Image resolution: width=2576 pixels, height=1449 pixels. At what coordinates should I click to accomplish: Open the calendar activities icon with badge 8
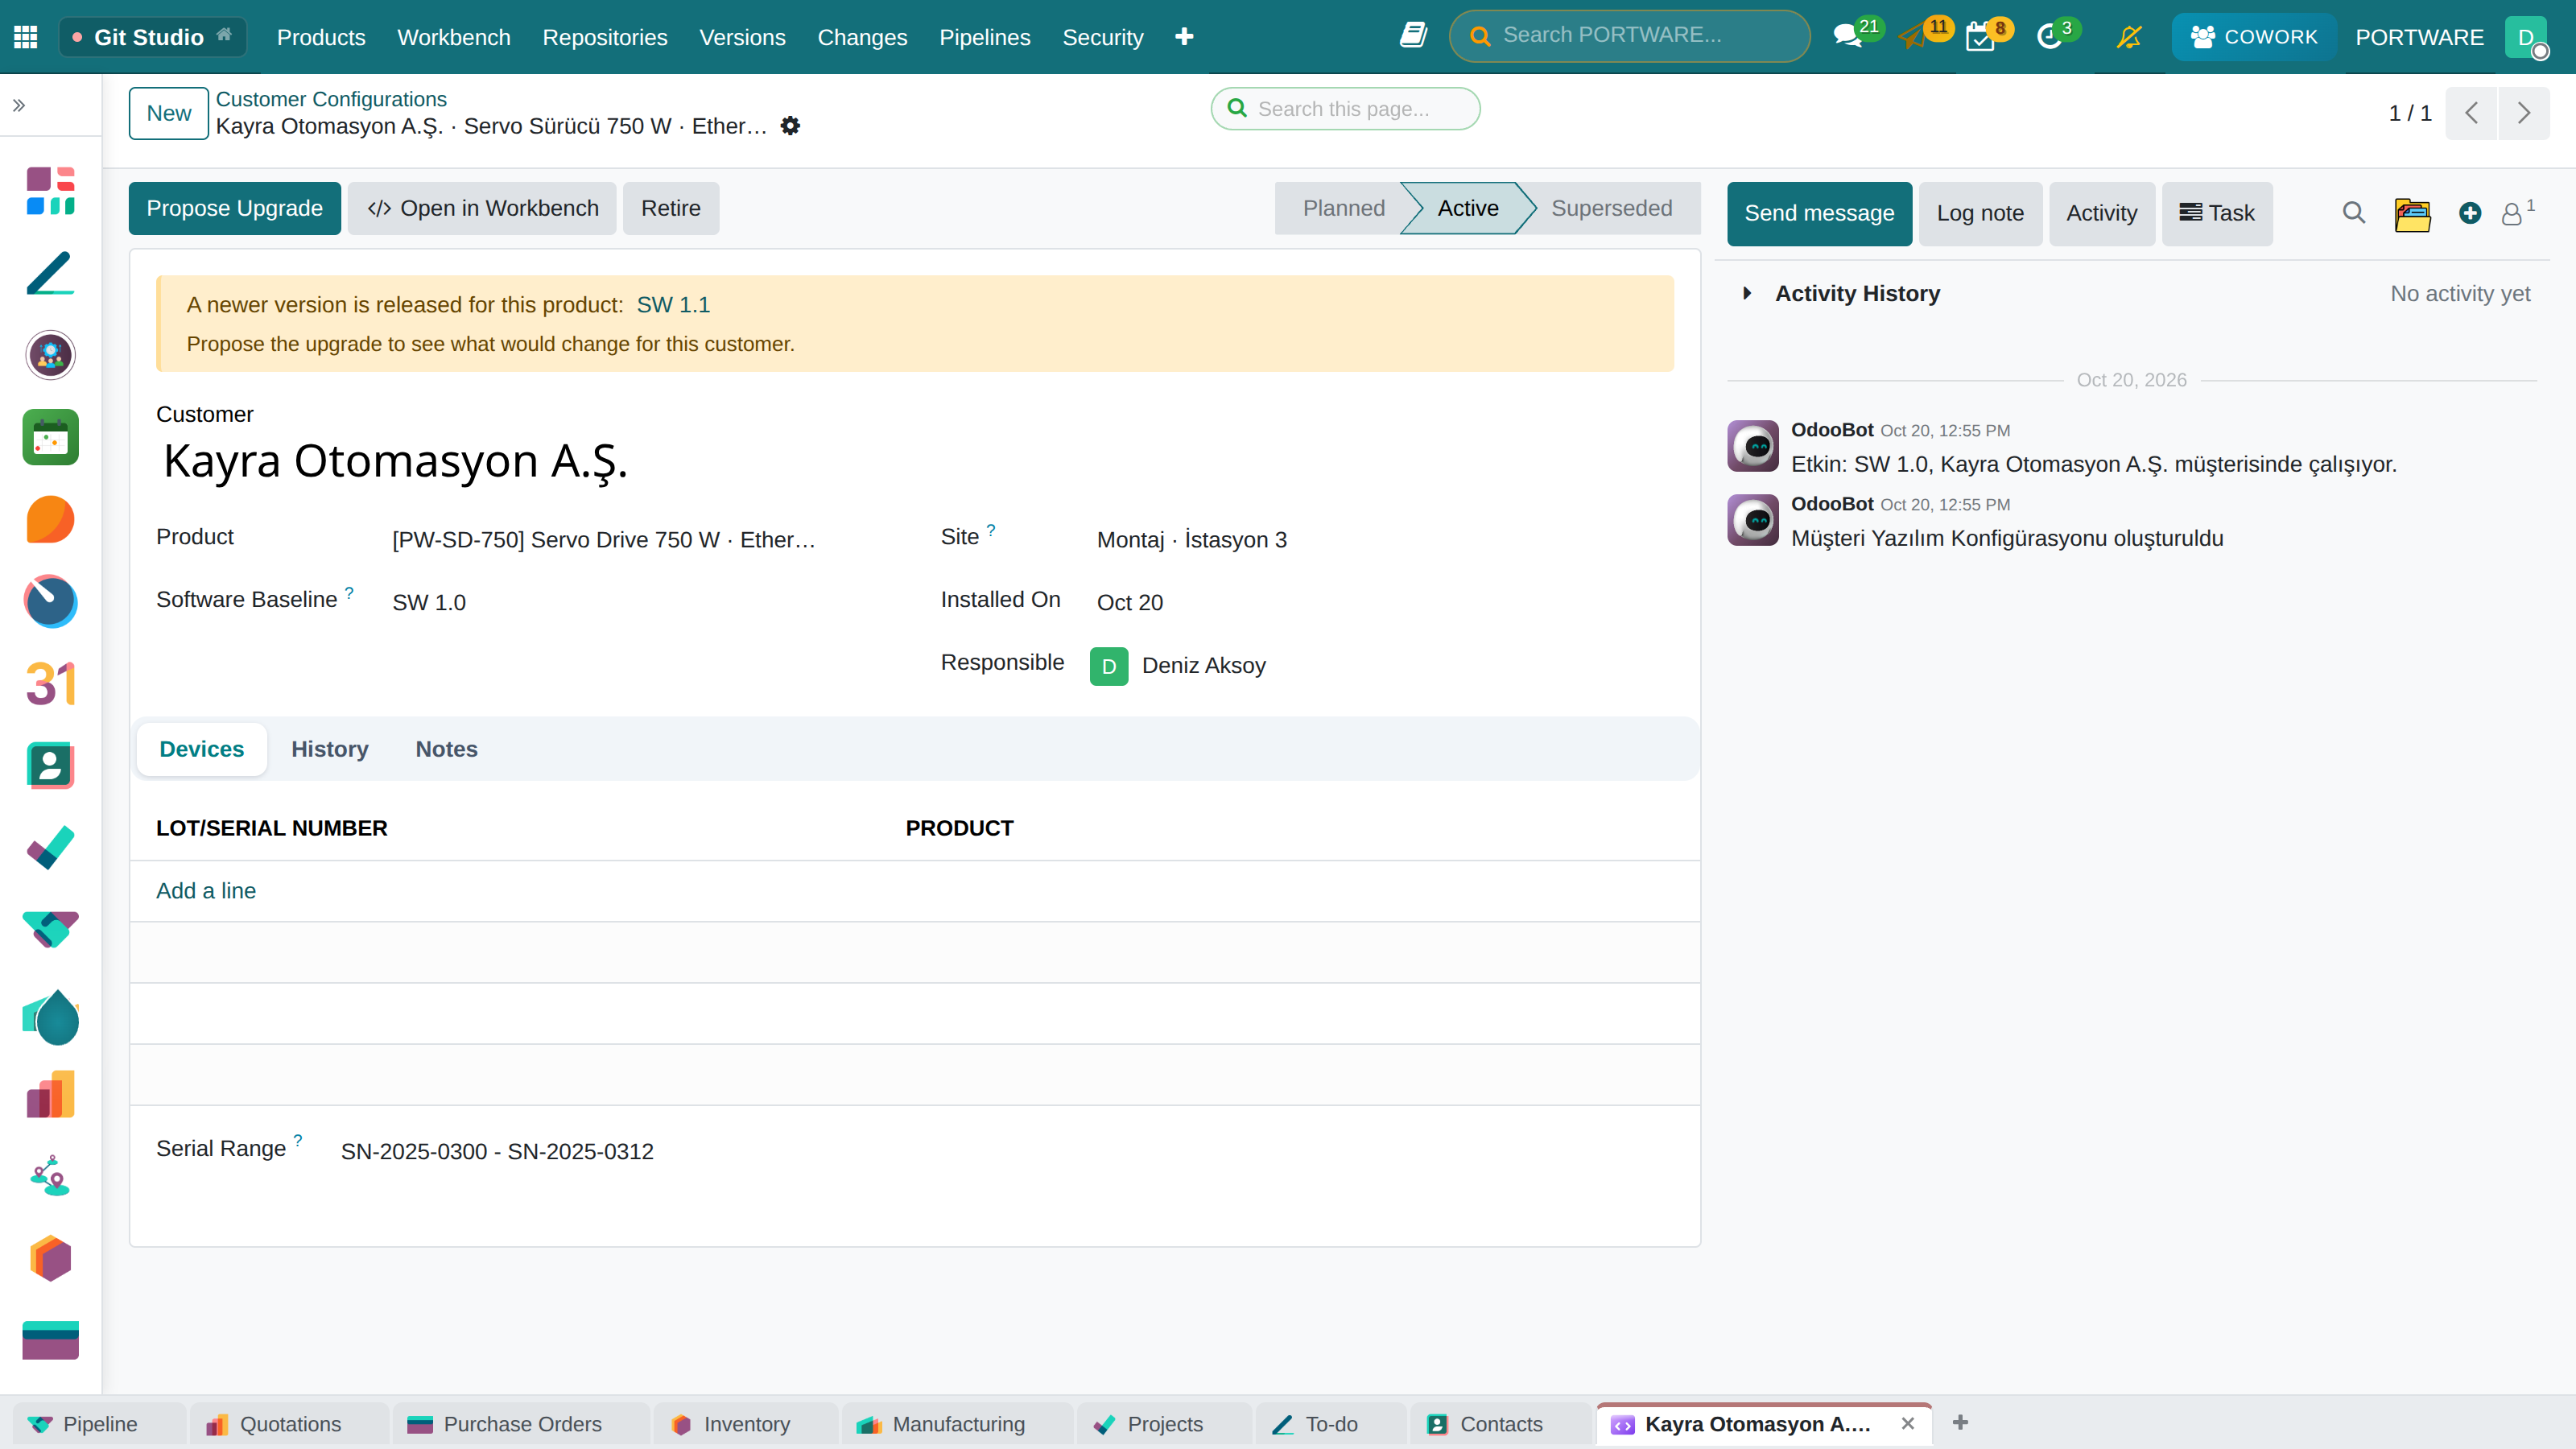pyautogui.click(x=1980, y=37)
